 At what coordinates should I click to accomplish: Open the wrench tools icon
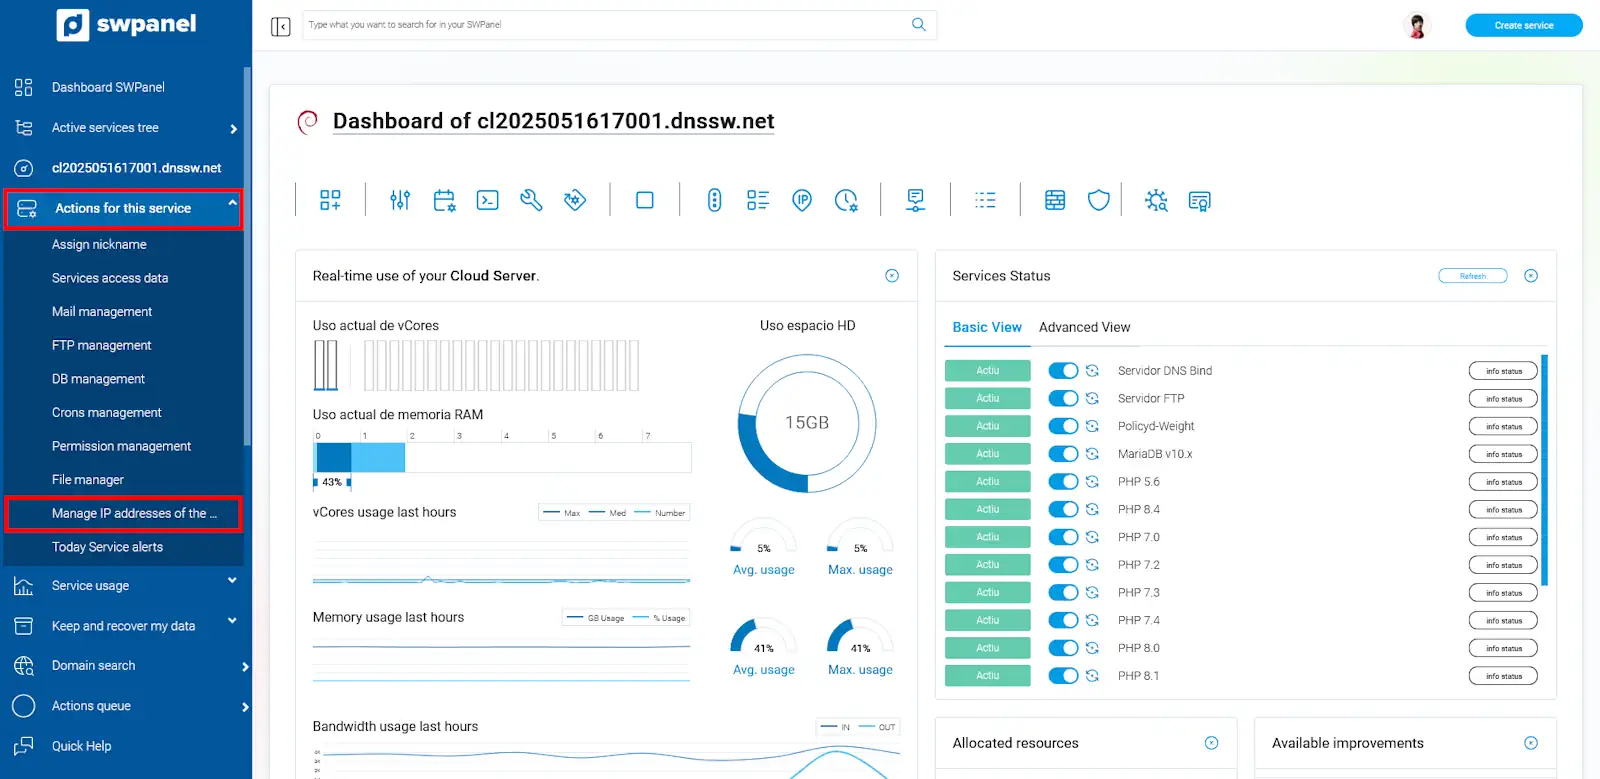(x=531, y=200)
